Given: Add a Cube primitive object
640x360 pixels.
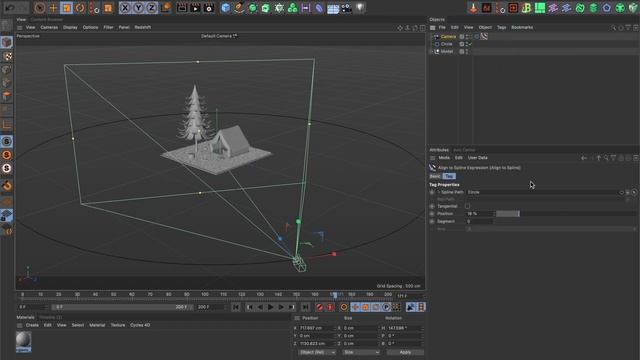Looking at the screenshot, I should tap(226, 8).
